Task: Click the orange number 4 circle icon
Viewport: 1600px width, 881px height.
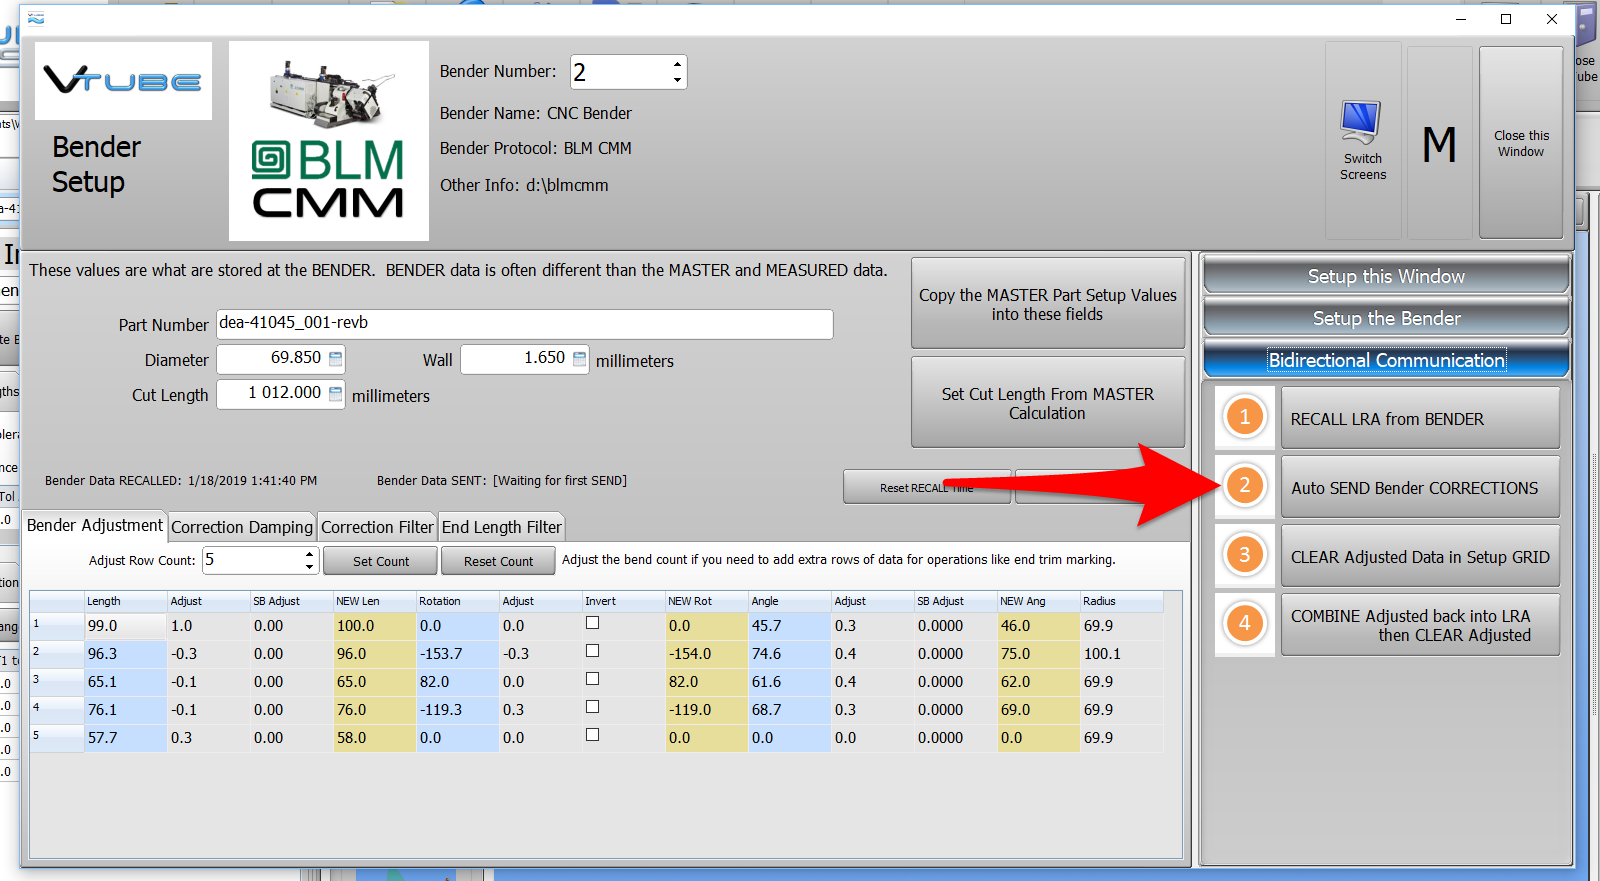Action: coord(1244,624)
